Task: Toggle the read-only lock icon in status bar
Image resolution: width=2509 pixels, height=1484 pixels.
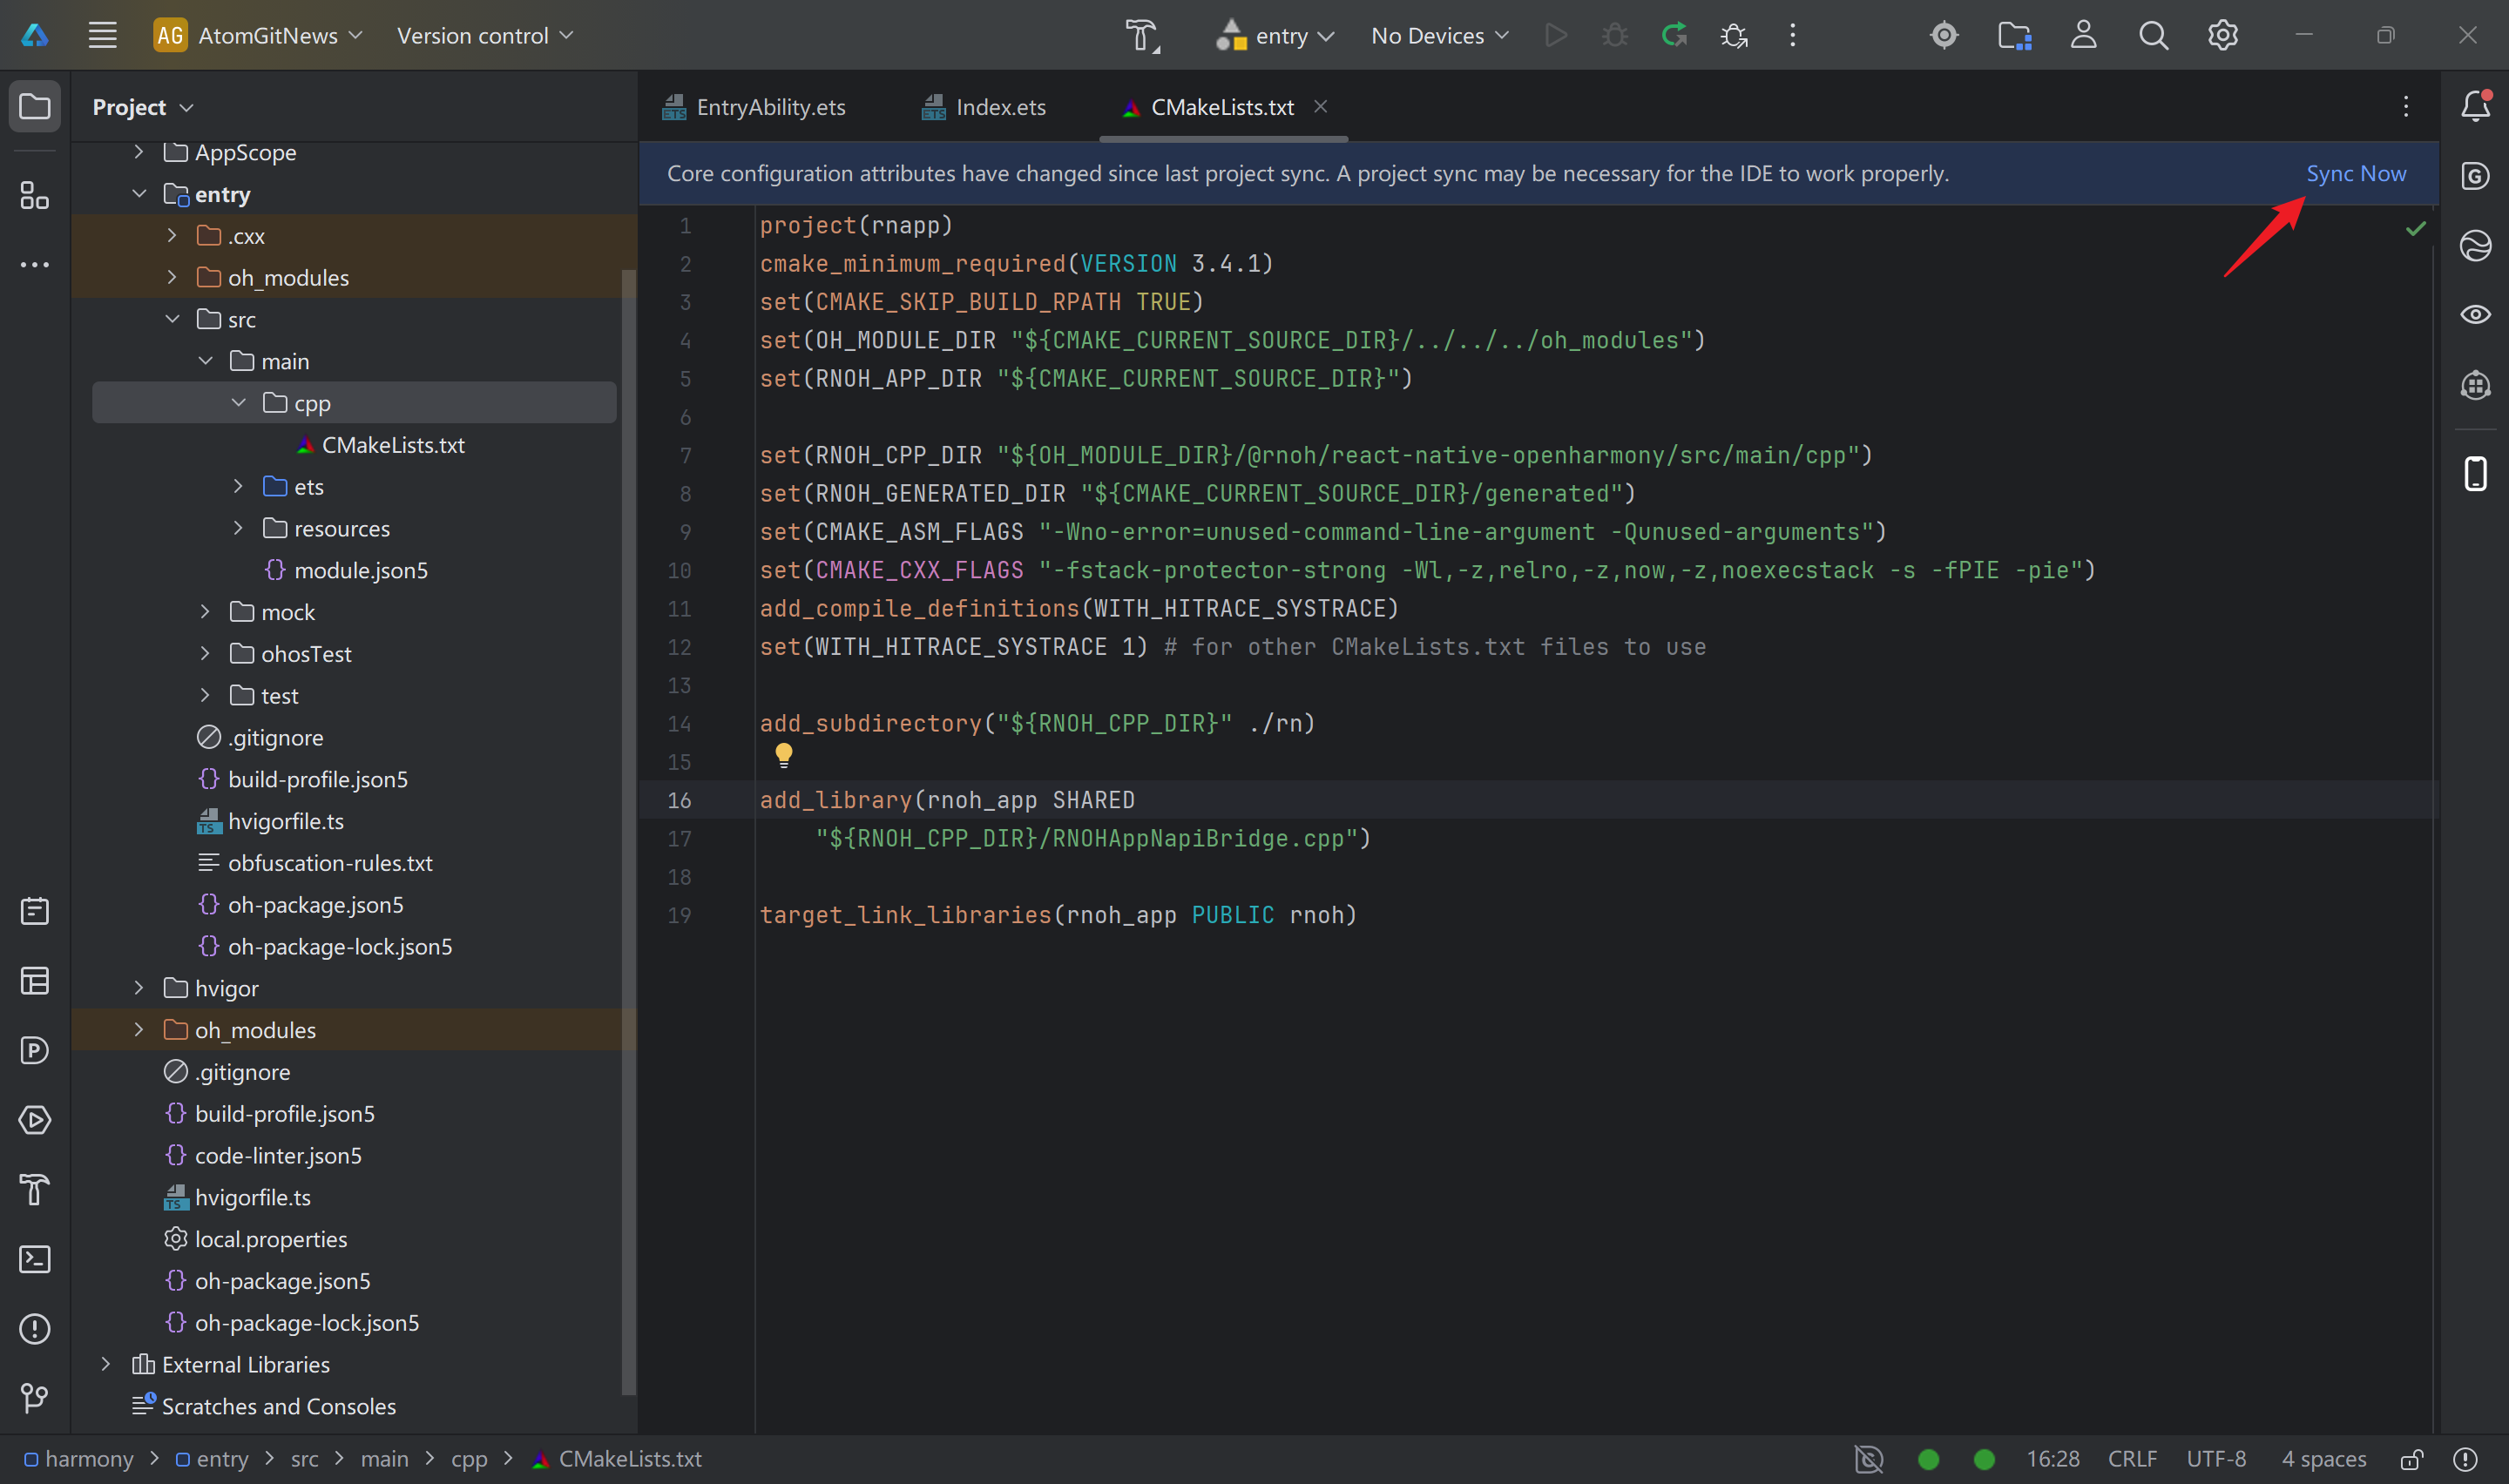Action: tap(2411, 1459)
